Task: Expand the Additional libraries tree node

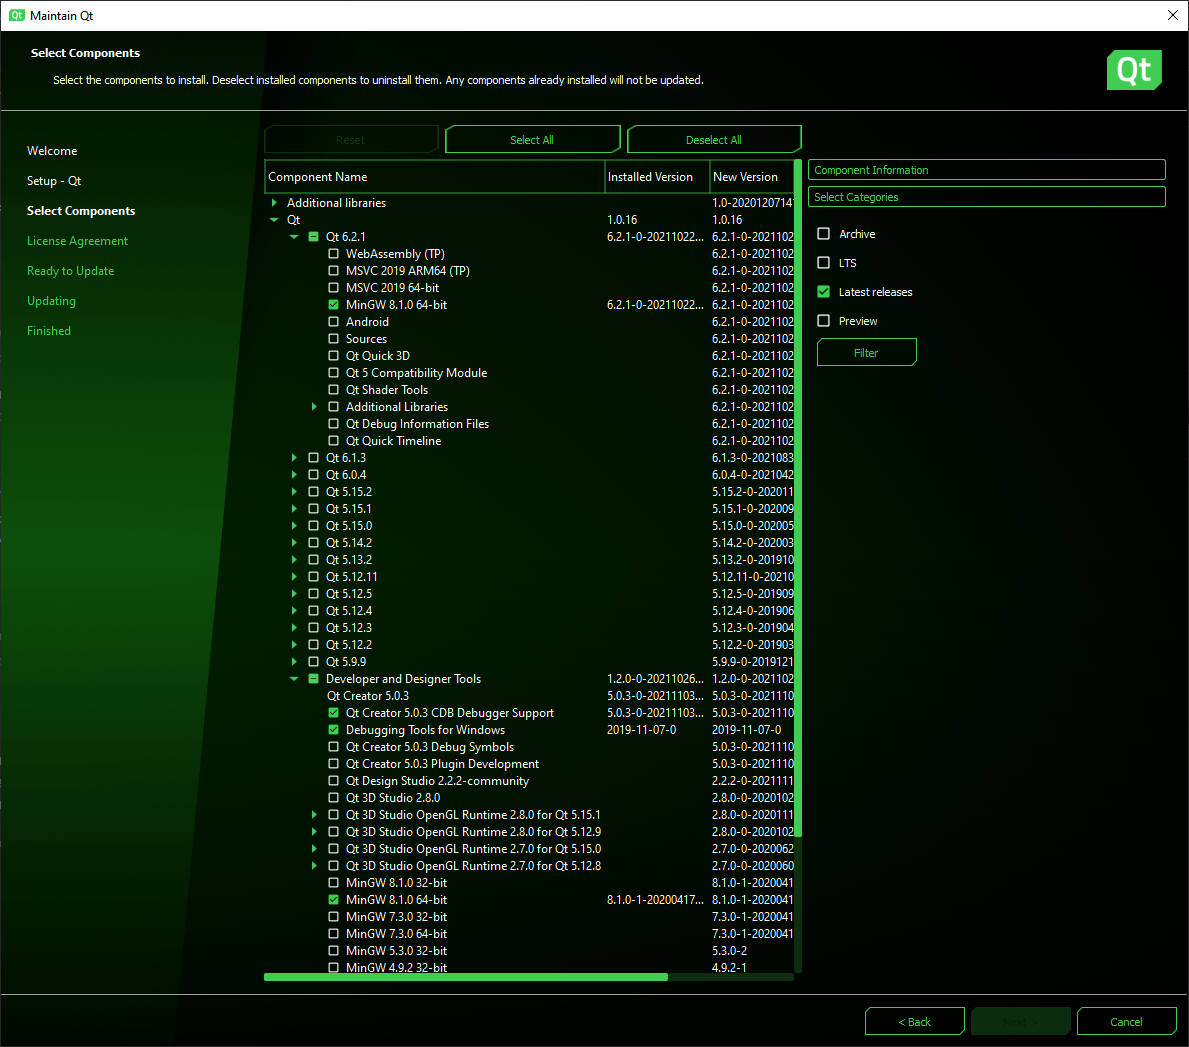Action: (x=275, y=202)
